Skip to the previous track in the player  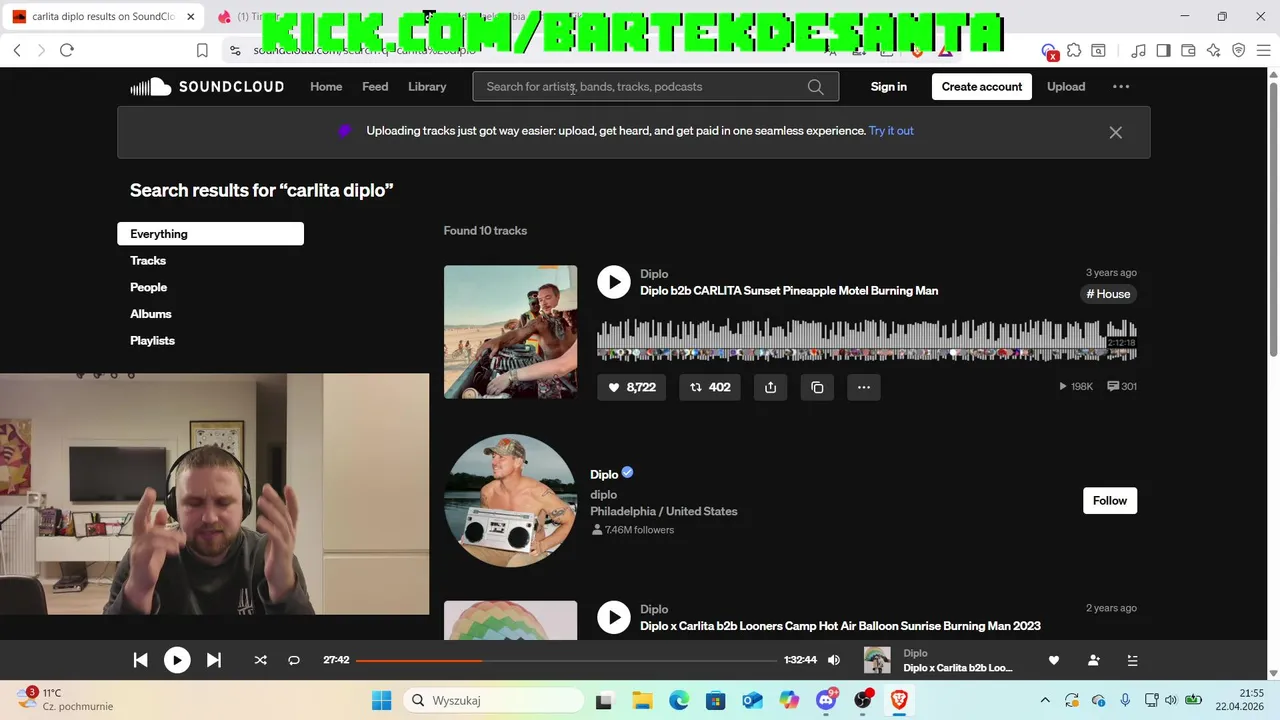[141, 660]
